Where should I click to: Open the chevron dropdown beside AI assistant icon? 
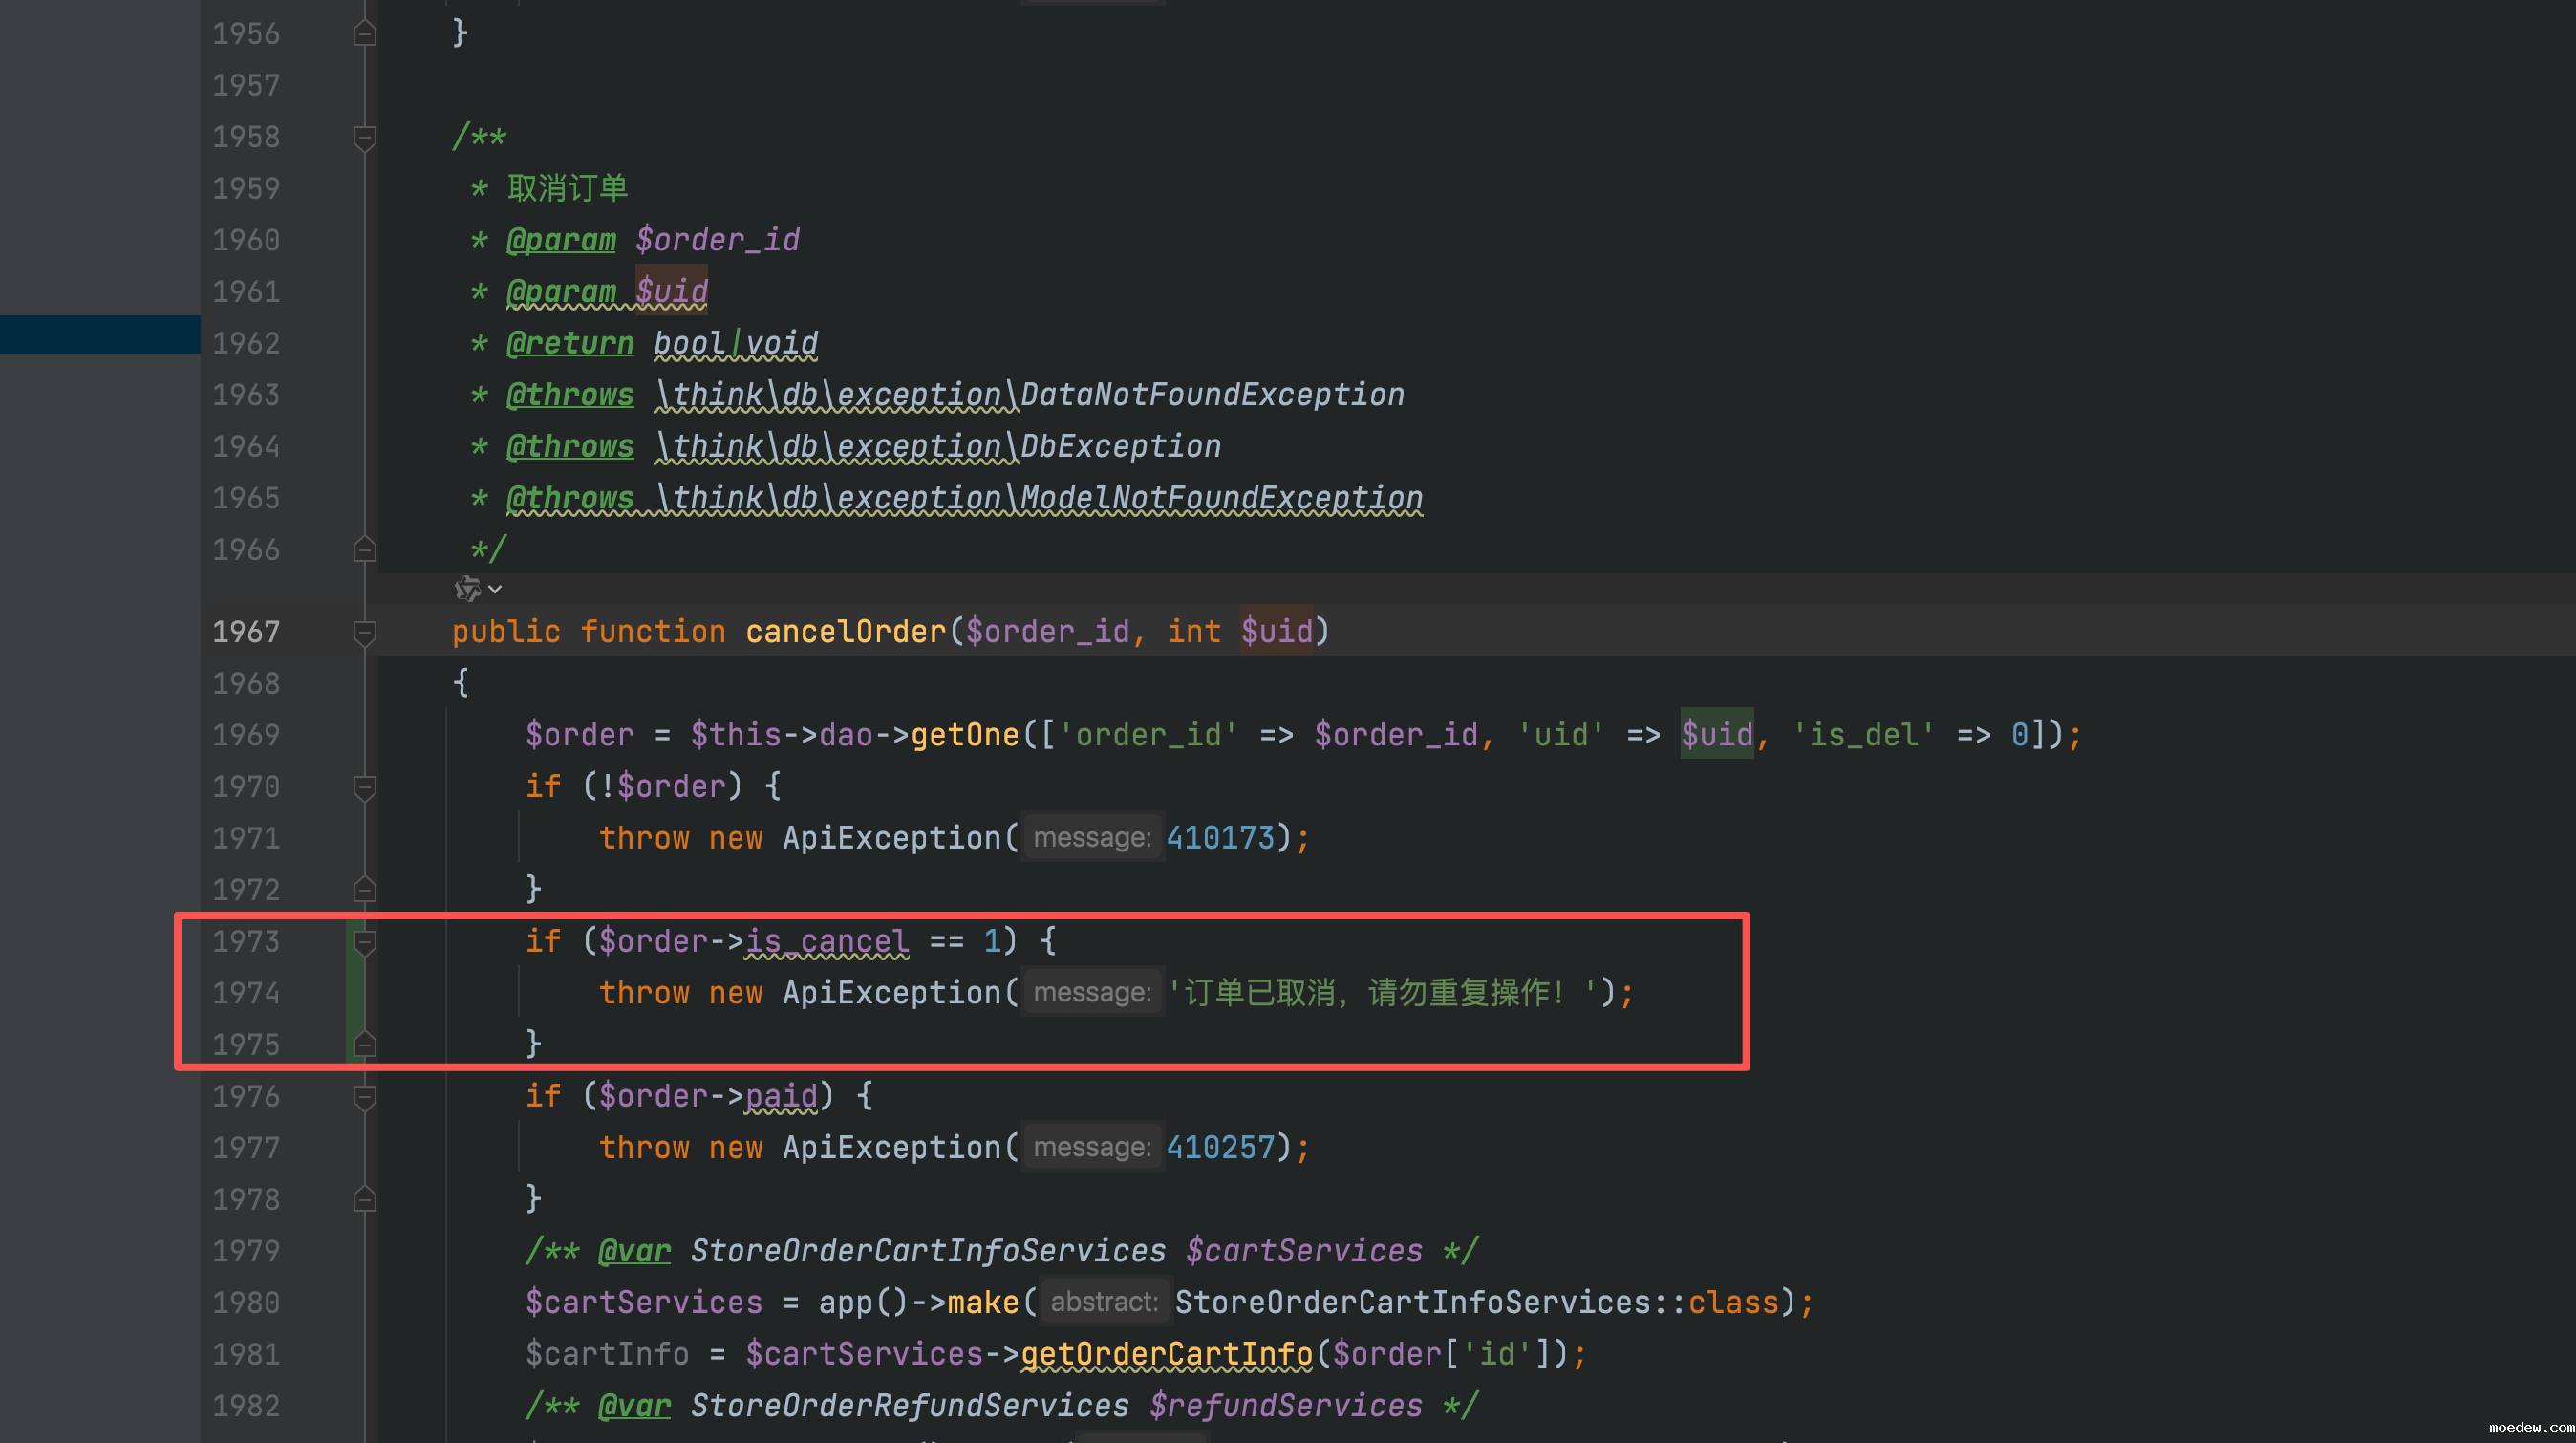pos(495,590)
